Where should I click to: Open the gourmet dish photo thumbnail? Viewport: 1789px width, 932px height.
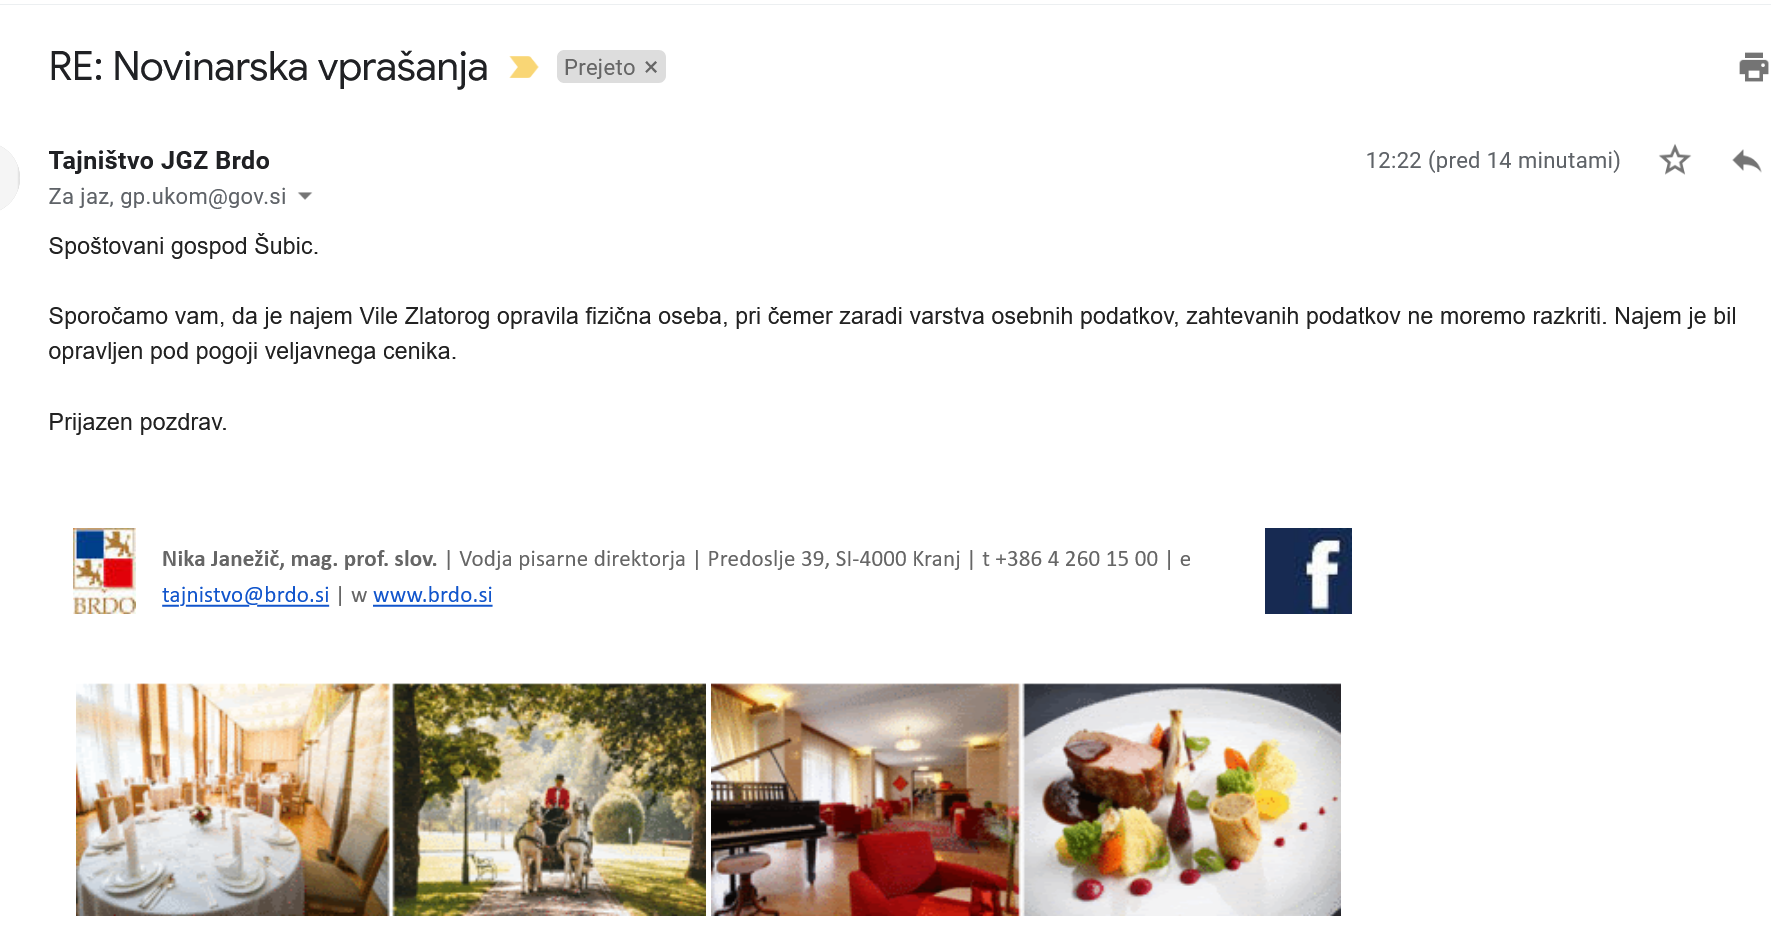(1182, 800)
